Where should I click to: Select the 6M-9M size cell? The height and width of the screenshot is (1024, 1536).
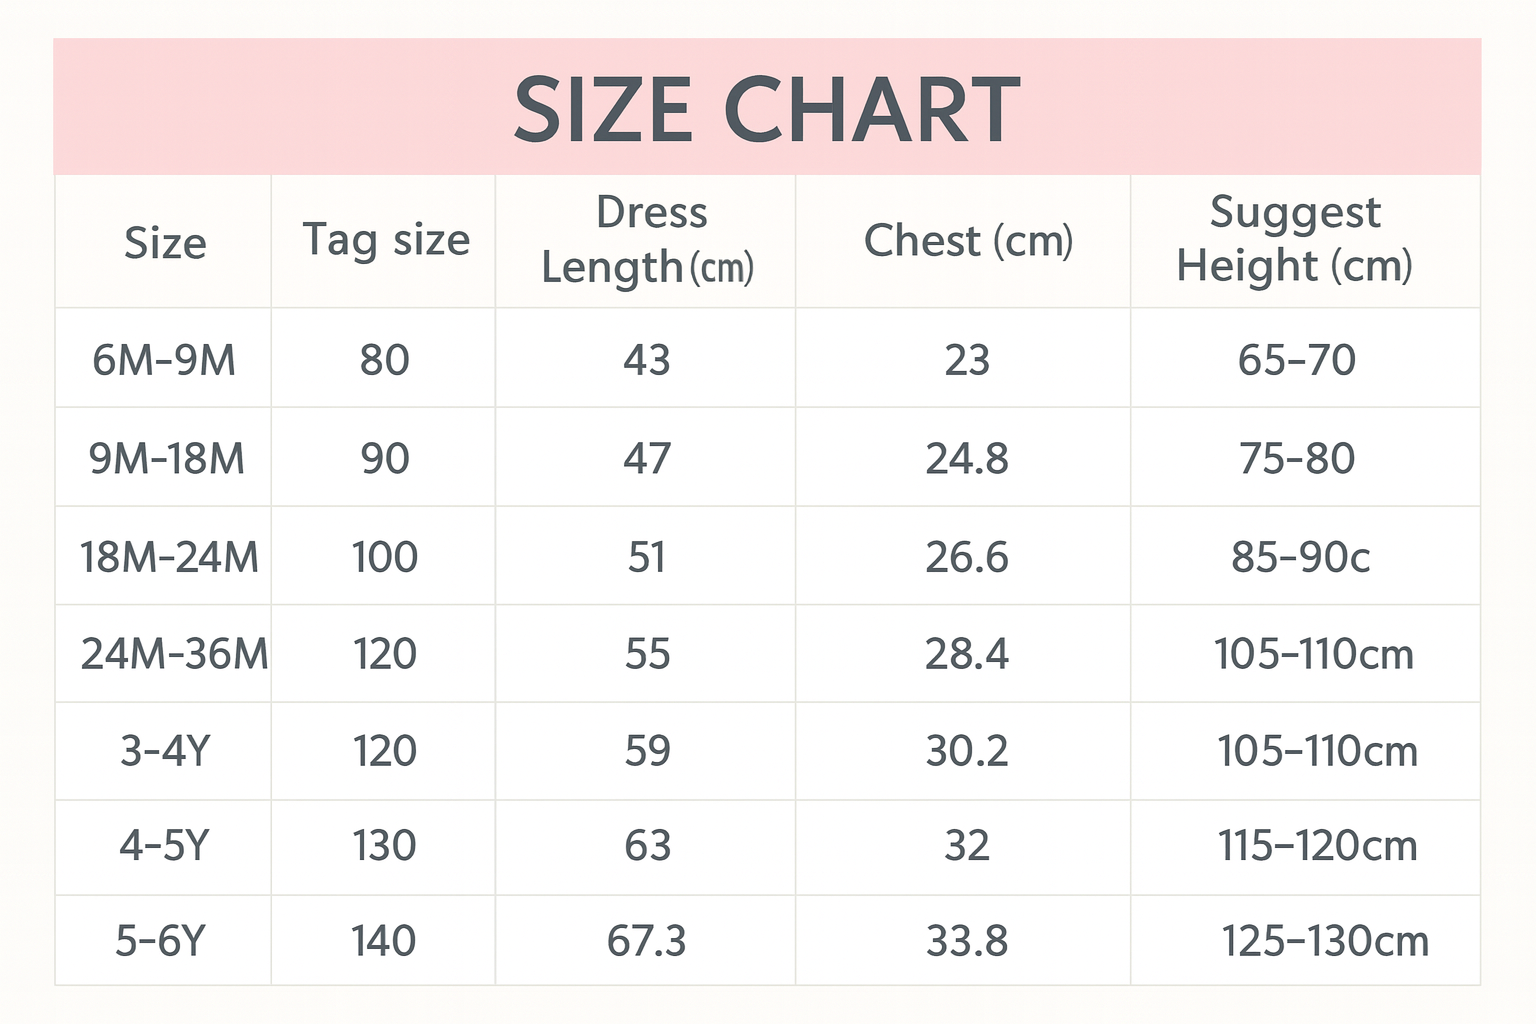coord(164,360)
